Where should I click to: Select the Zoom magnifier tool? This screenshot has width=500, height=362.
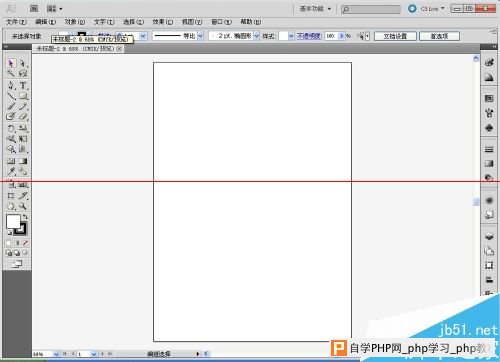(23, 206)
